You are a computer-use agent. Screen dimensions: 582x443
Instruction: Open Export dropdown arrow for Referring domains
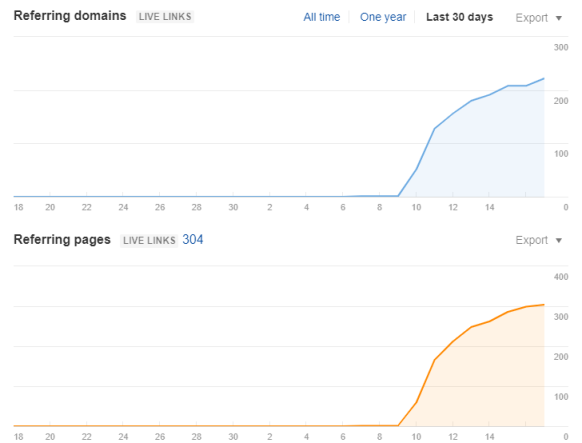pyautogui.click(x=559, y=18)
